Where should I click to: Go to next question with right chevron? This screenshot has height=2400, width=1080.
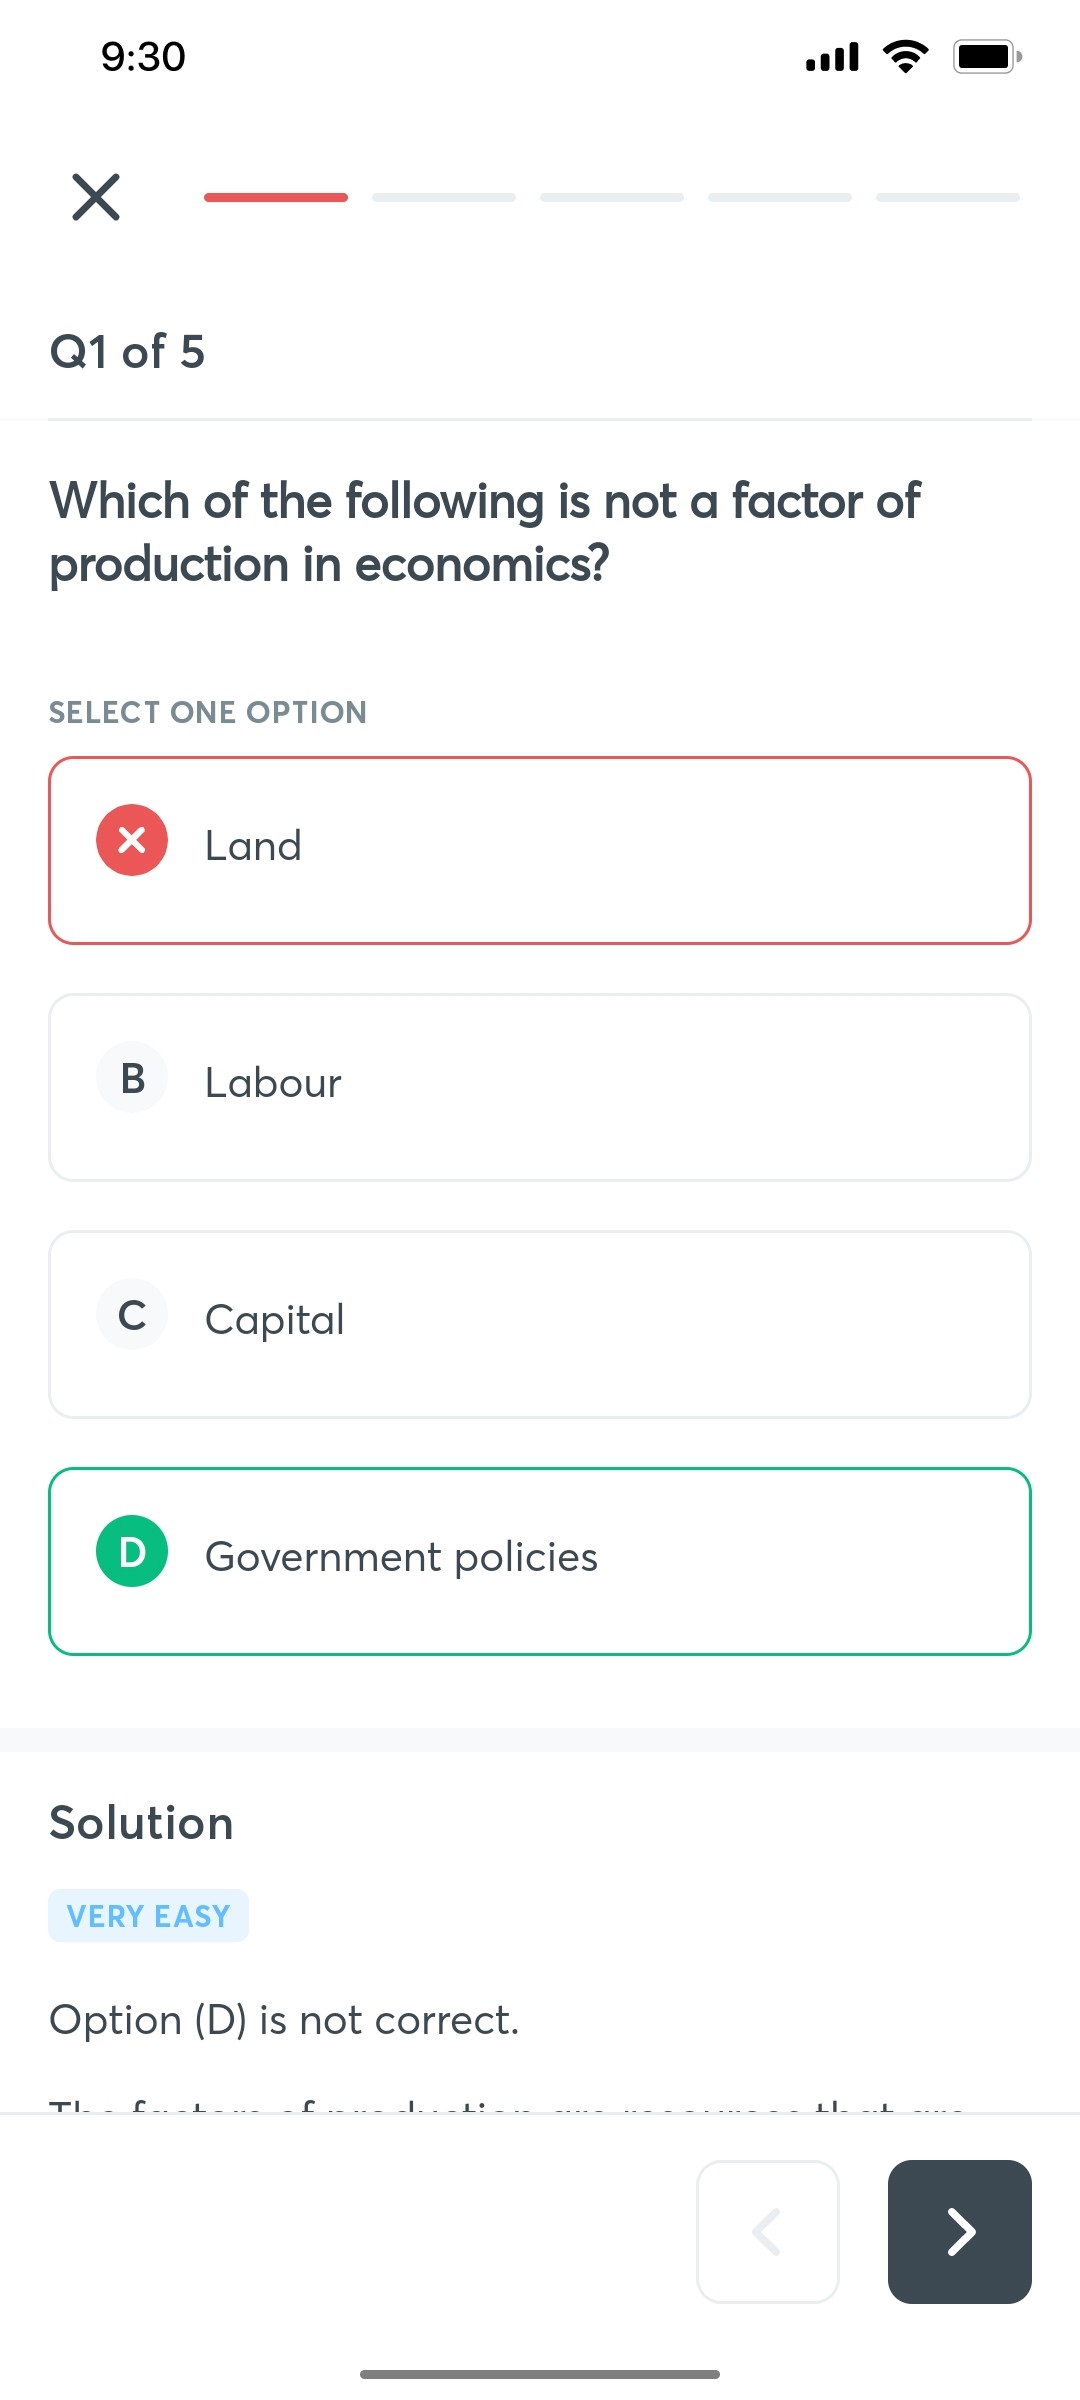[959, 2233]
